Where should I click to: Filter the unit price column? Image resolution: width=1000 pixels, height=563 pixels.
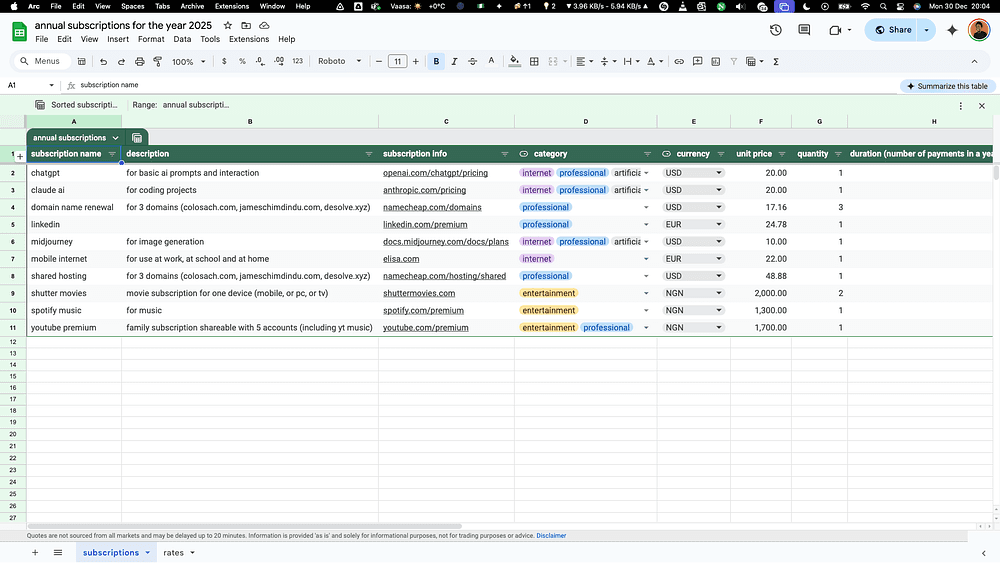coord(782,154)
